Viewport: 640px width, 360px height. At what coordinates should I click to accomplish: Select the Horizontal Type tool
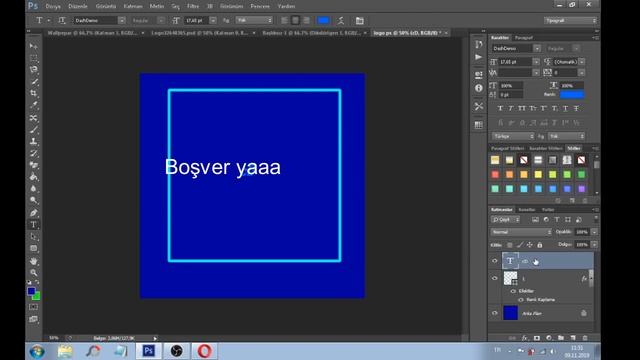point(33,224)
